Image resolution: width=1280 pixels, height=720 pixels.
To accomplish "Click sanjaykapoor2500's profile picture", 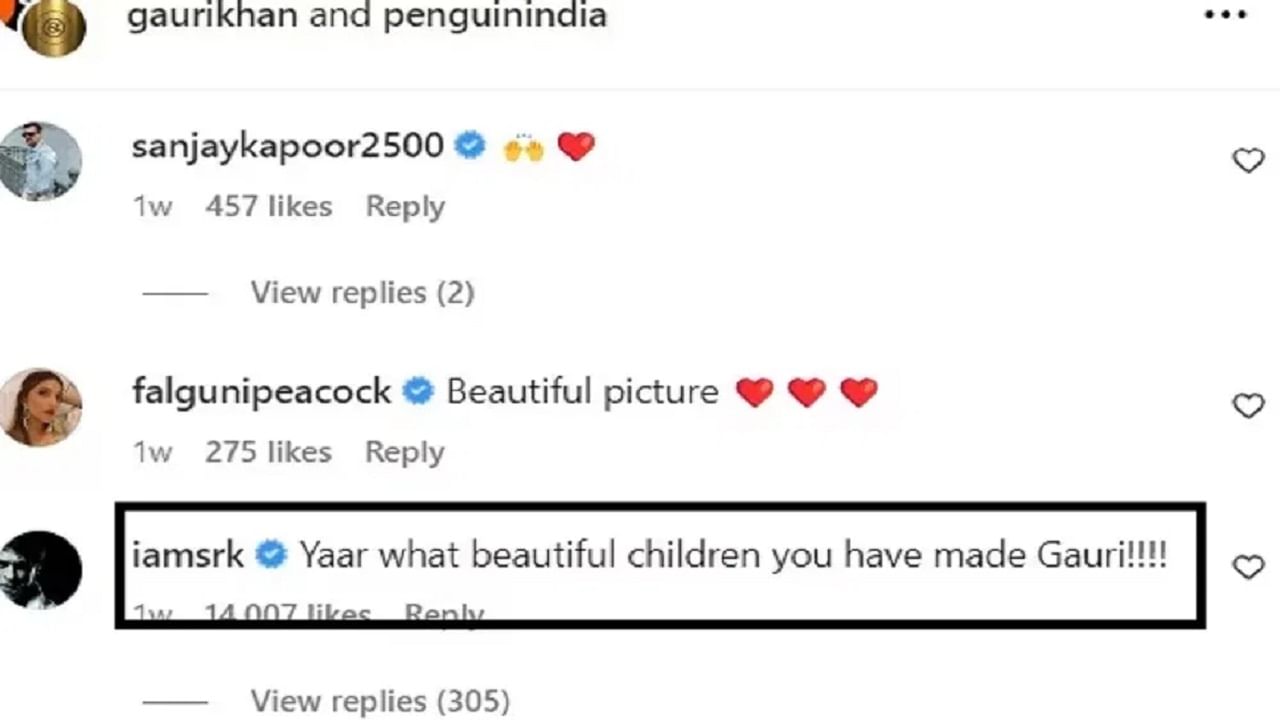I will coord(40,161).
